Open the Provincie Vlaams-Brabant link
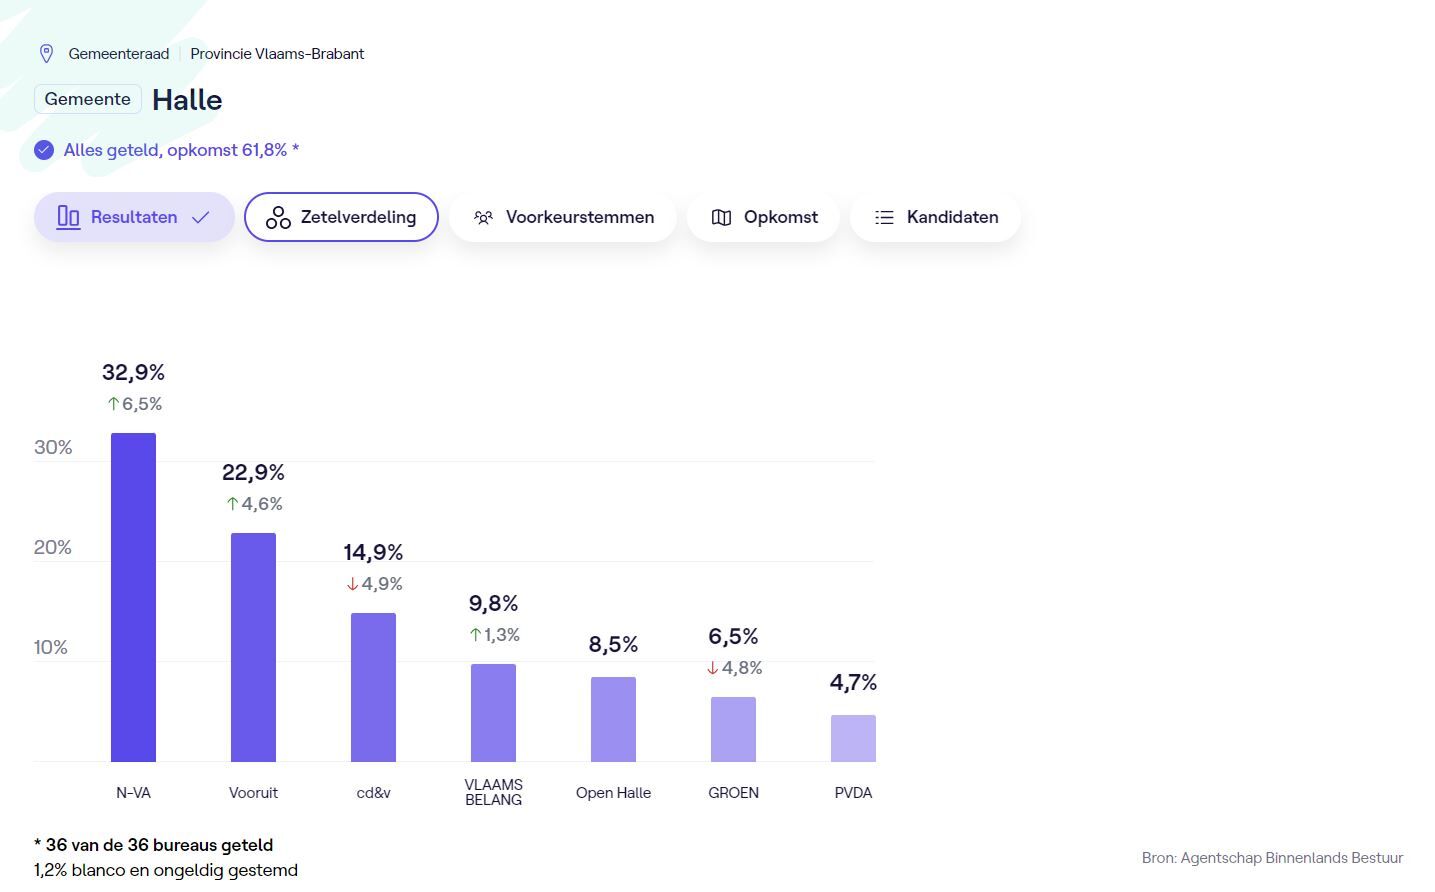 coord(277,54)
